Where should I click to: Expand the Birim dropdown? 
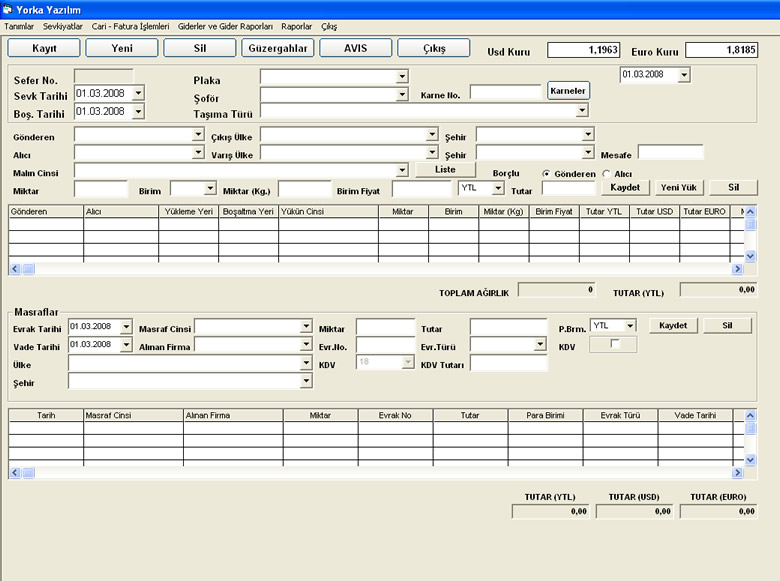tap(210, 188)
